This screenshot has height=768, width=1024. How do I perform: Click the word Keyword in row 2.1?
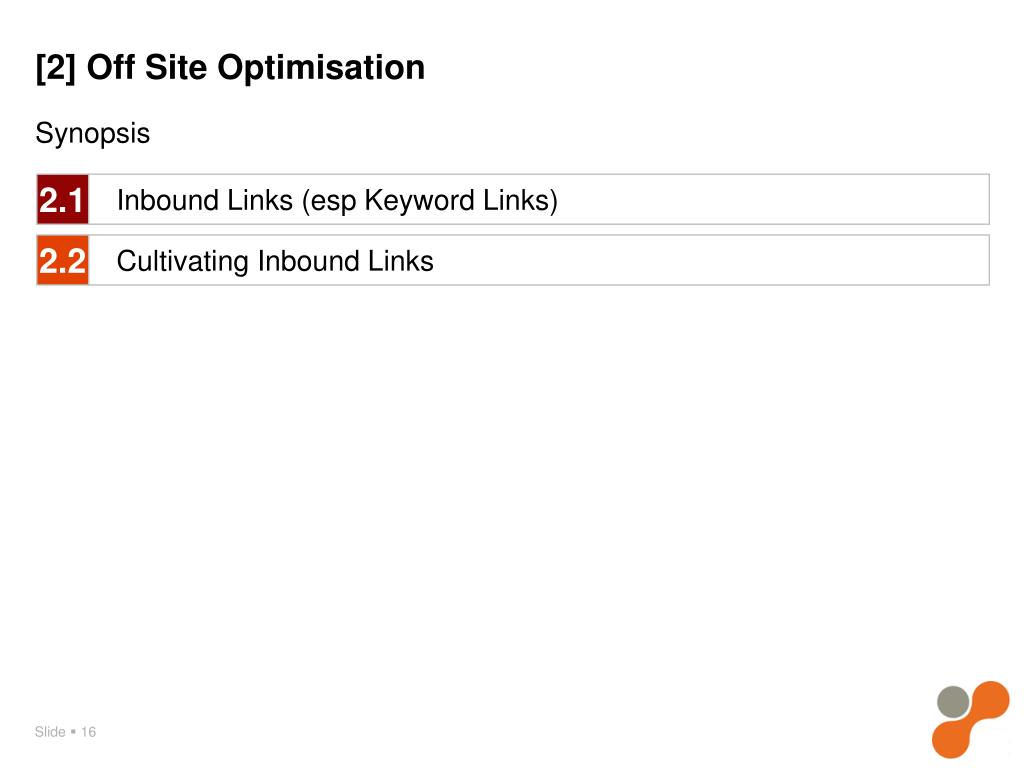(419, 201)
